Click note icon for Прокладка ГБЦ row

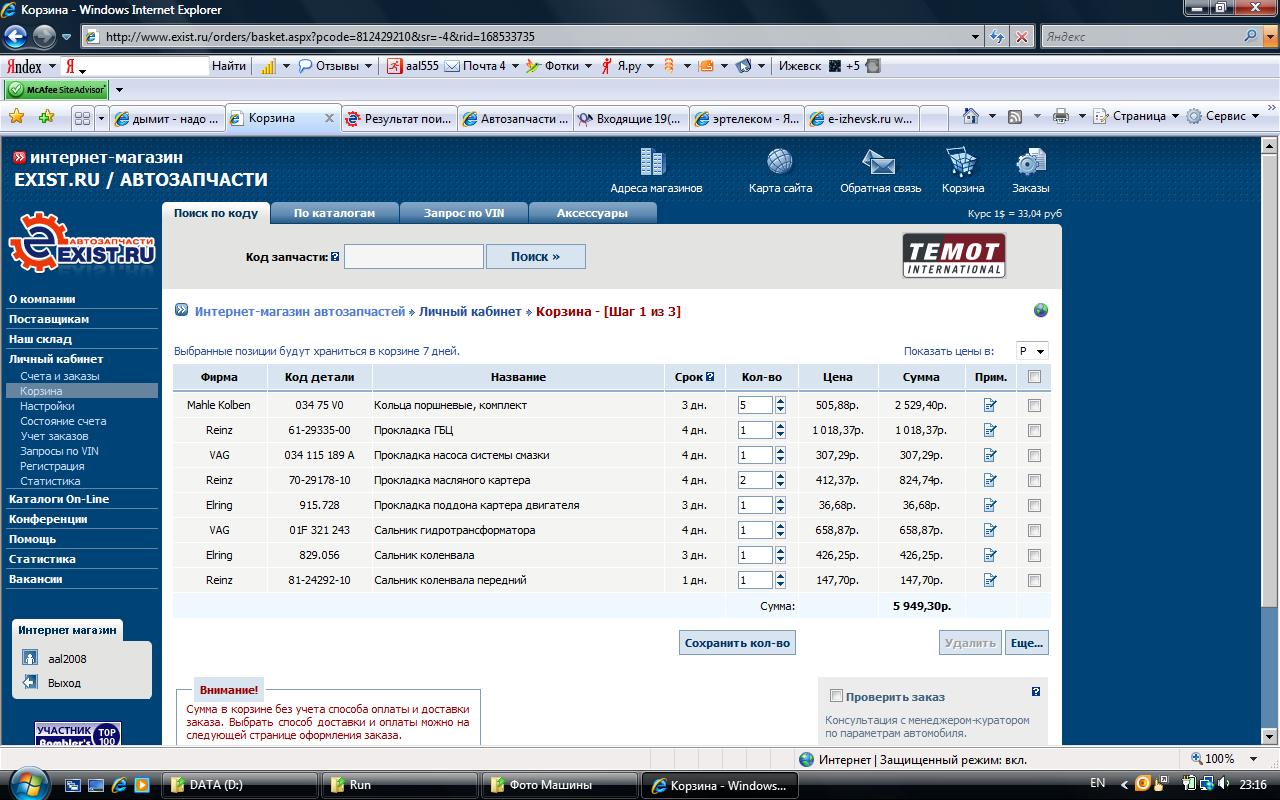tap(990, 430)
